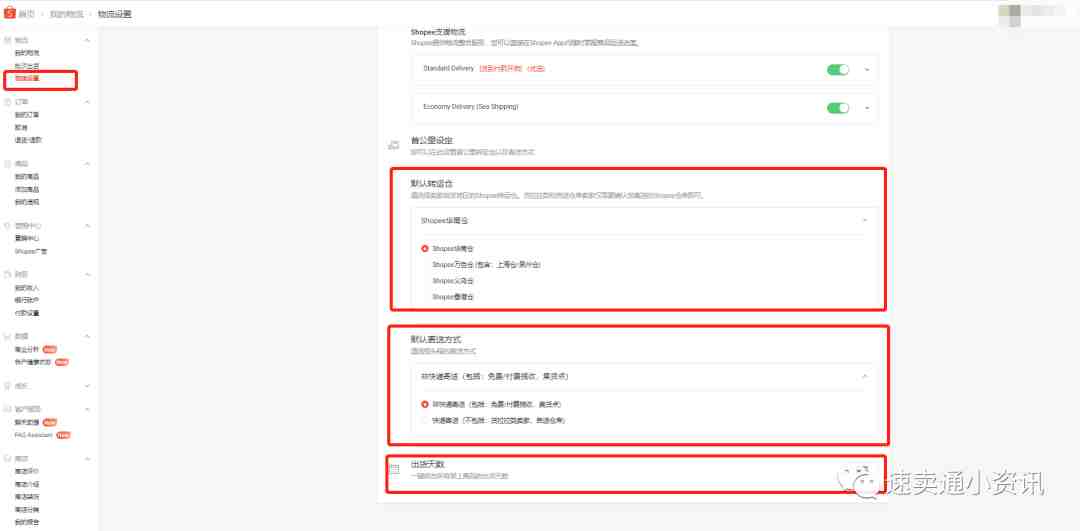This screenshot has height=531, width=1080.
Task: Click the 订单 section icon in sidebar
Action: click(x=8, y=102)
